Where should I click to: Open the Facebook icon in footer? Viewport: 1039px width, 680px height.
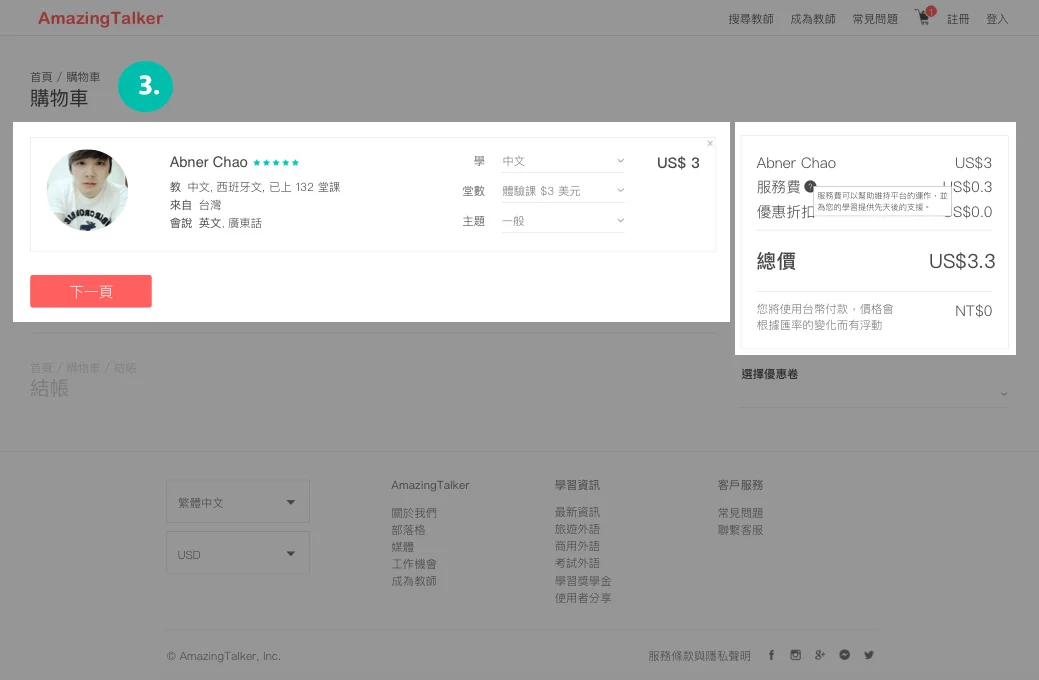click(771, 655)
